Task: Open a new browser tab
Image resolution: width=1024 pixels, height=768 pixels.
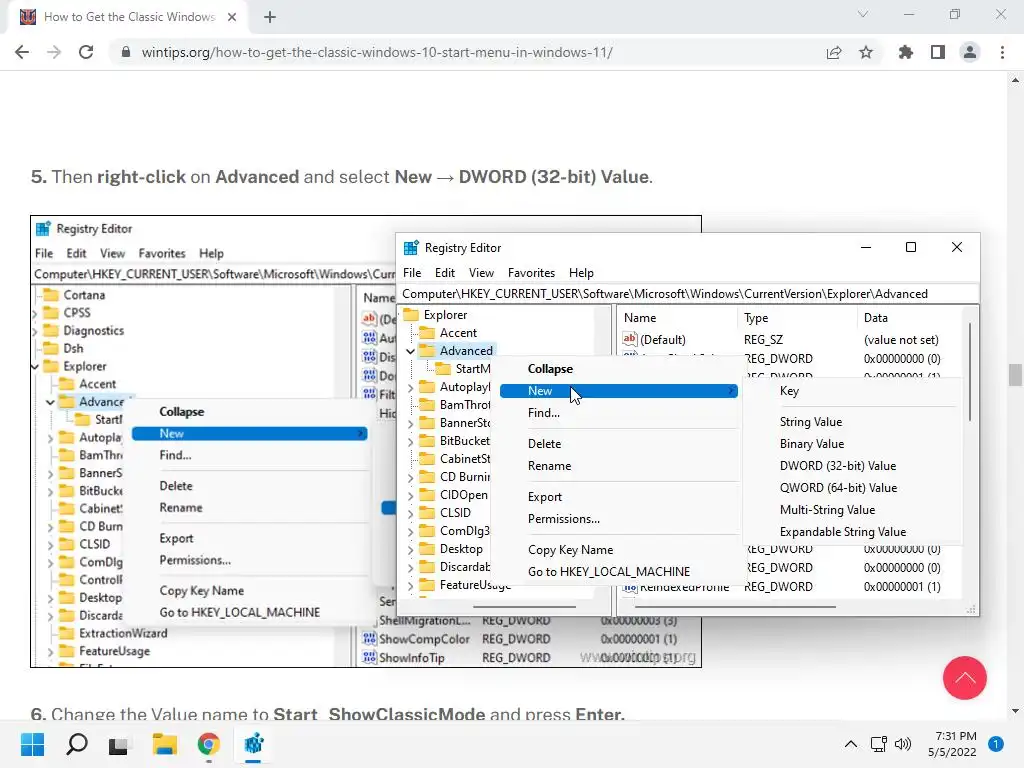Action: (x=270, y=17)
